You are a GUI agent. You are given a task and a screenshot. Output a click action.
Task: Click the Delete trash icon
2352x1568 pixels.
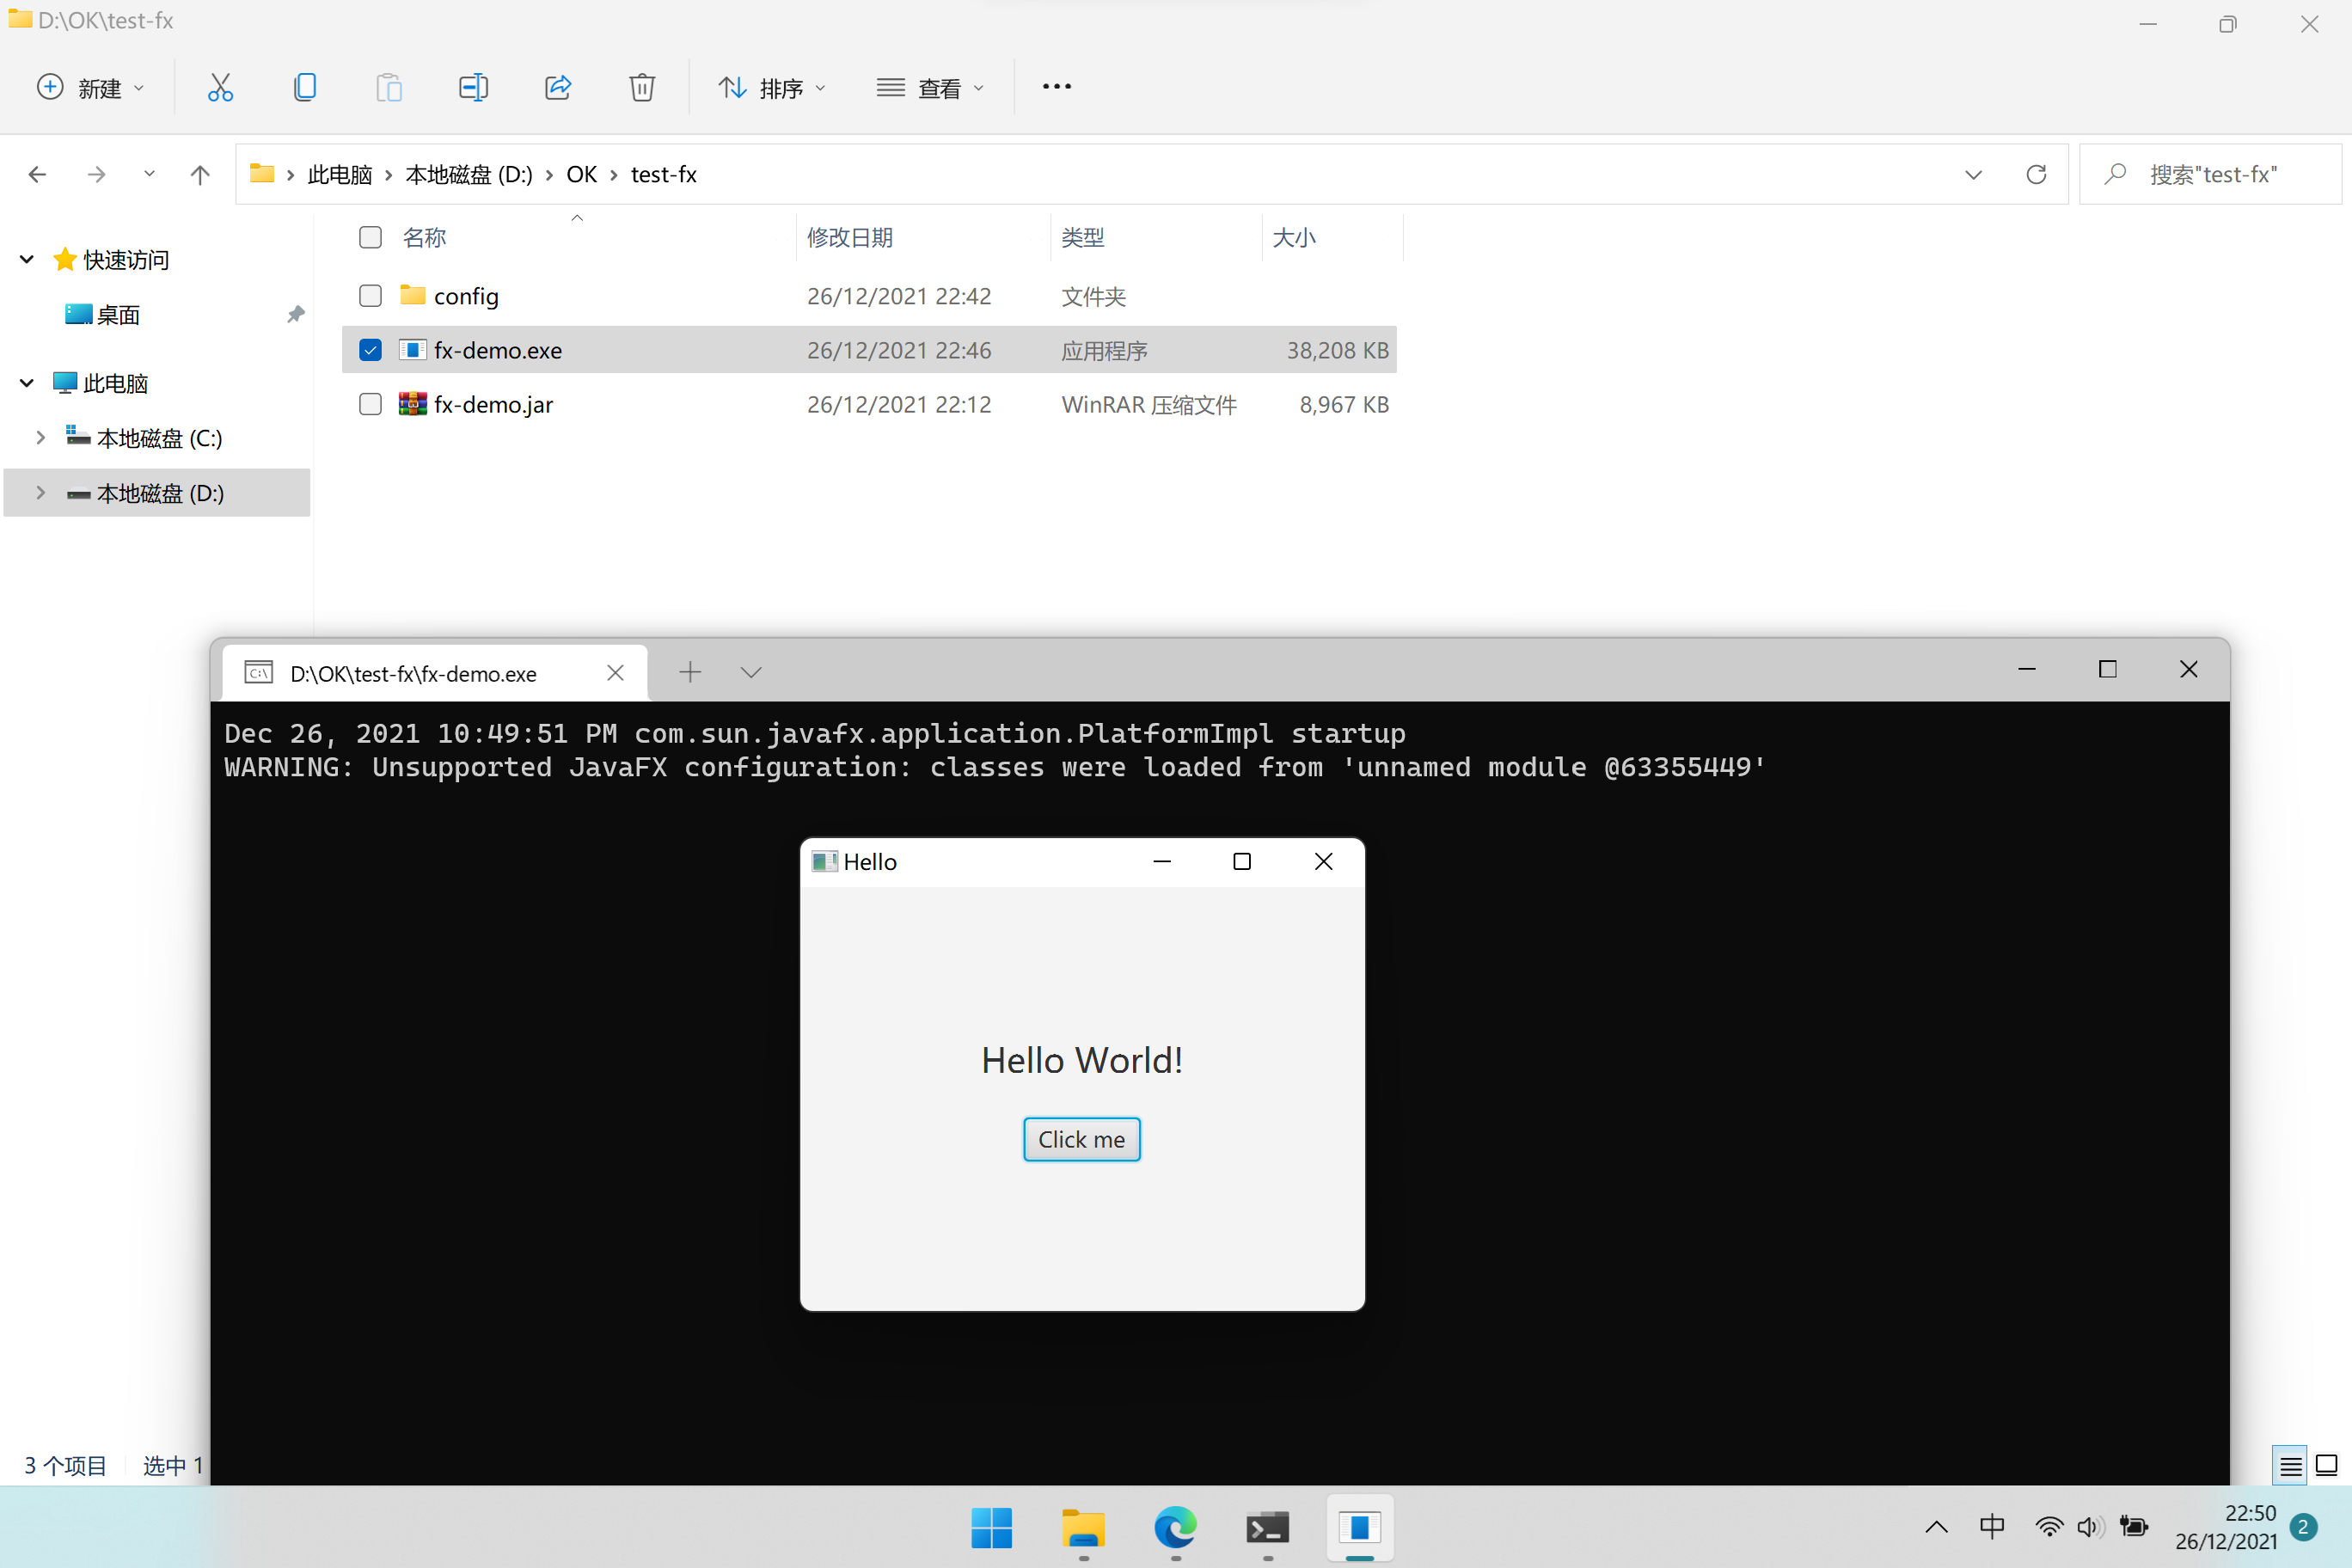[642, 88]
